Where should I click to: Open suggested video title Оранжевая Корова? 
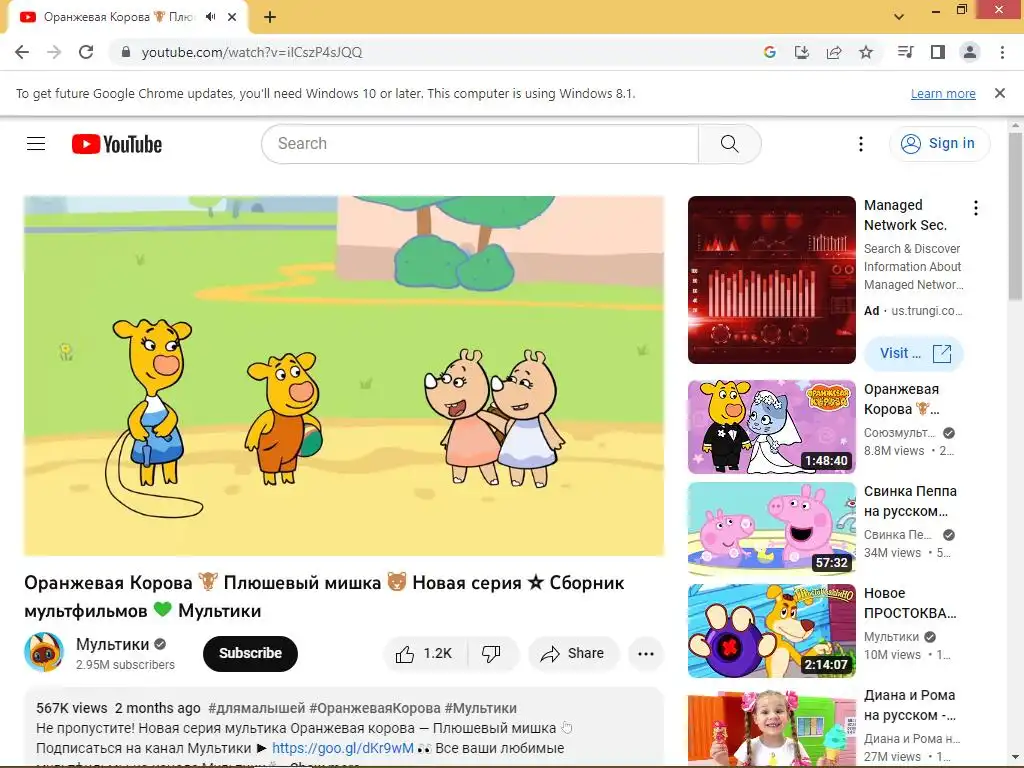902,399
